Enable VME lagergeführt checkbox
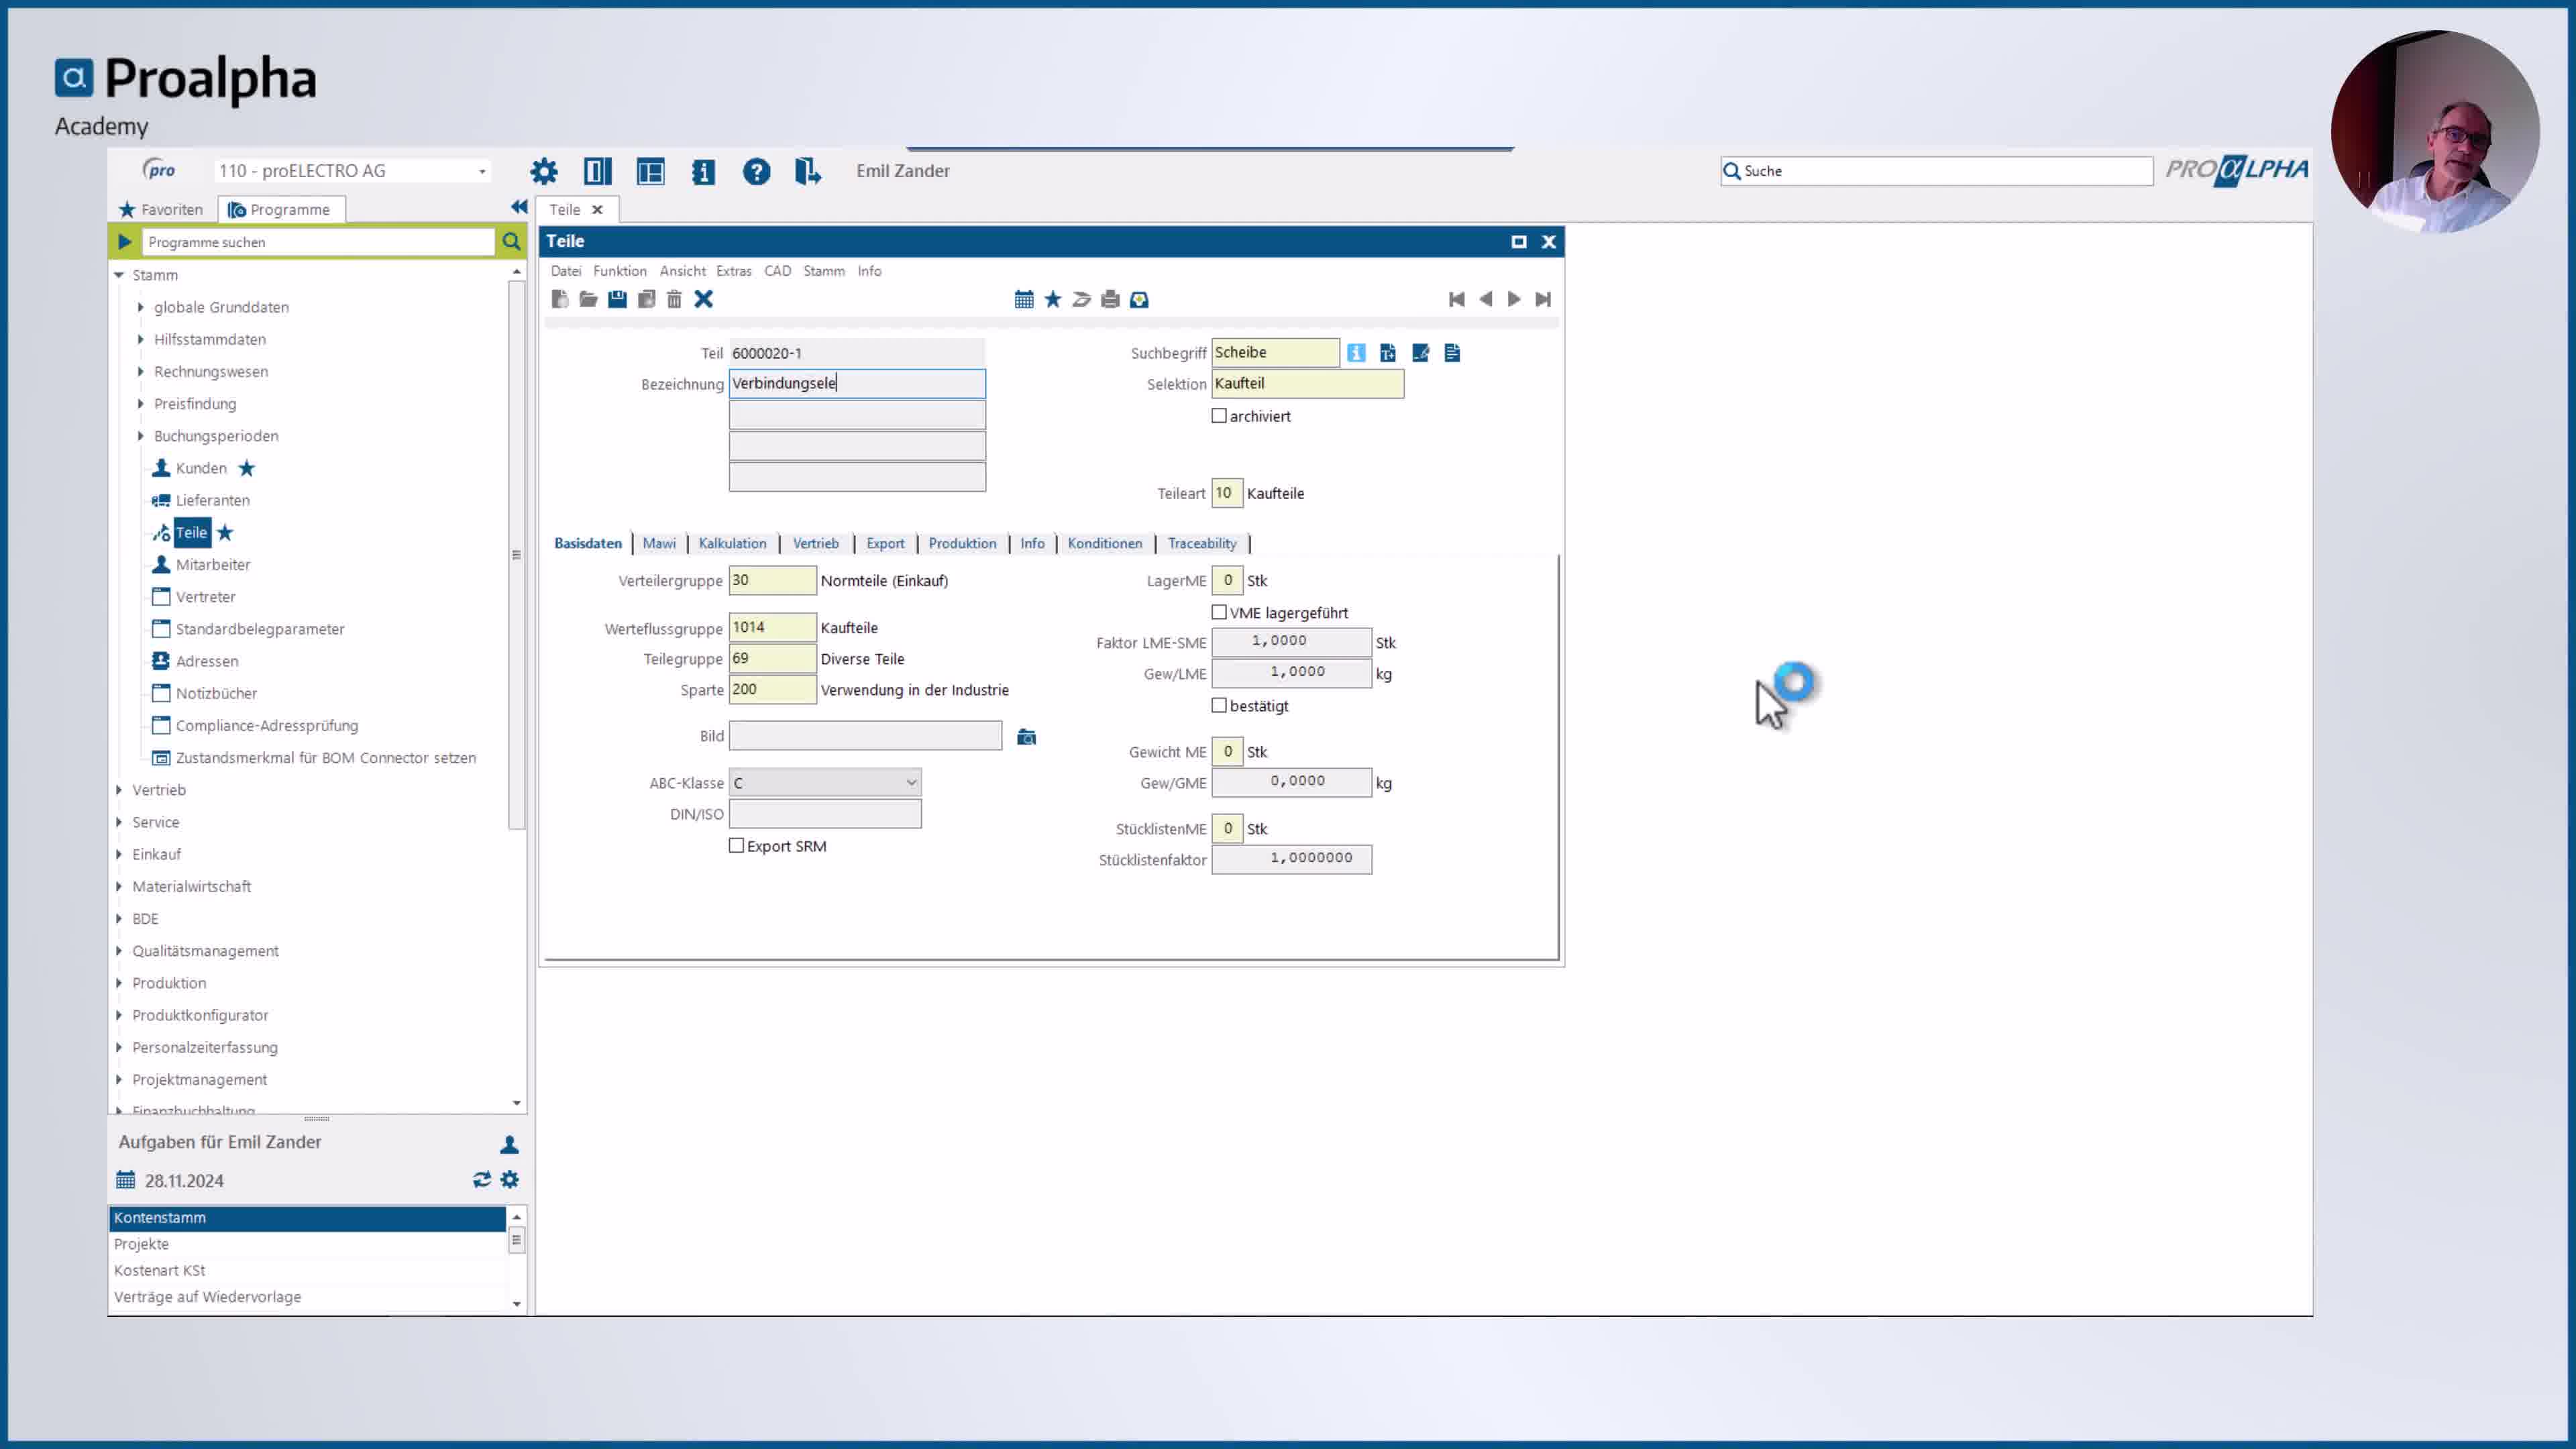The width and height of the screenshot is (2576, 1449). 1219,612
